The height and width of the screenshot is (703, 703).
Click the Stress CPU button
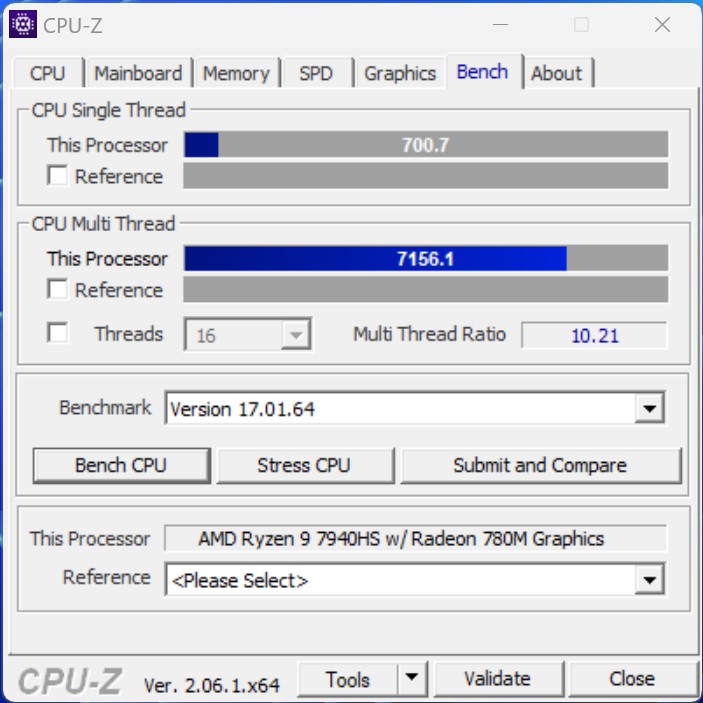(305, 465)
